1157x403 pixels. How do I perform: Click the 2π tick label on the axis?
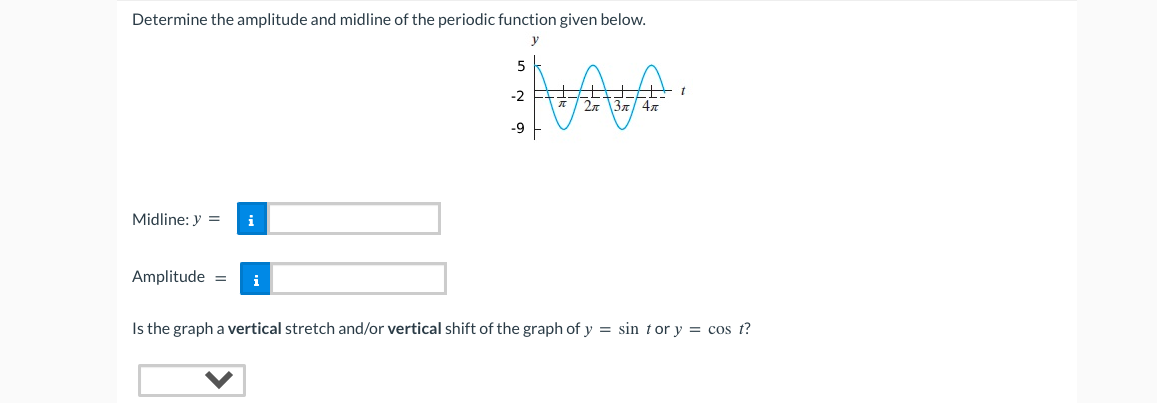pyautogui.click(x=592, y=106)
